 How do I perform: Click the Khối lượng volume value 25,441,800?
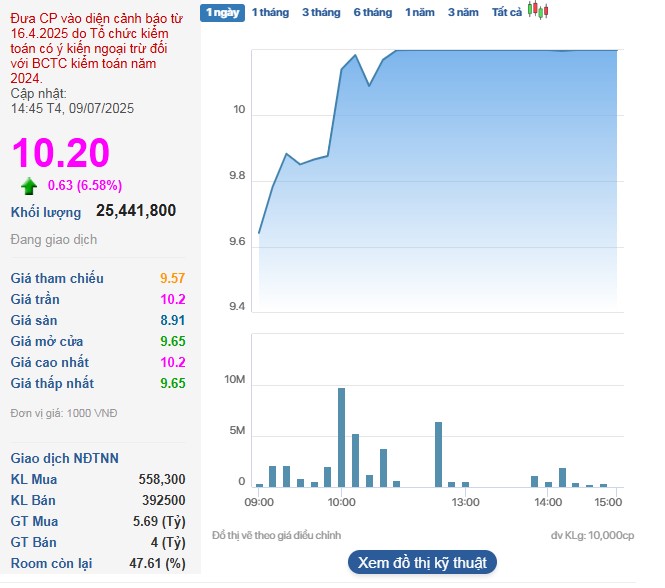pos(136,210)
